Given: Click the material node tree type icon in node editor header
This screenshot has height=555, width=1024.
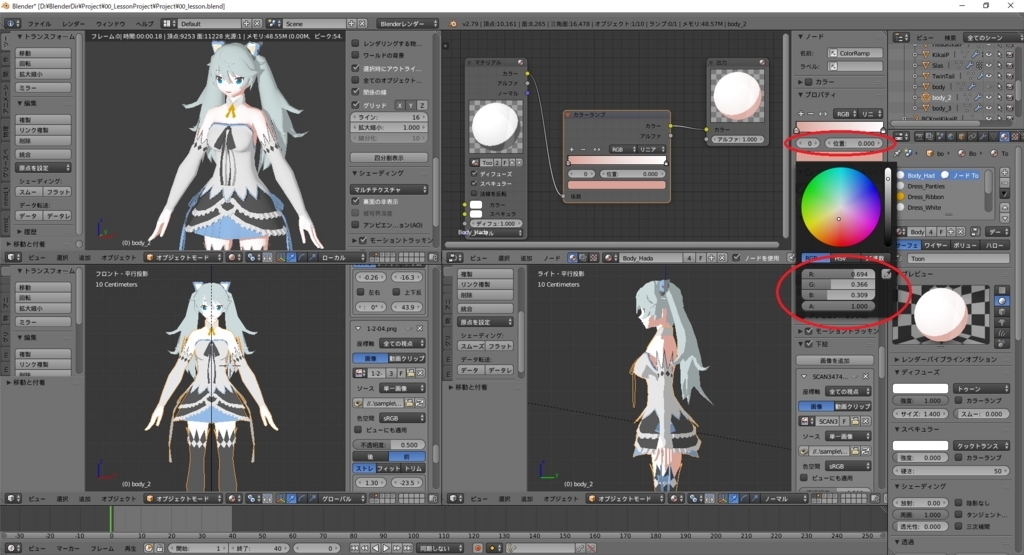Looking at the screenshot, I should [x=573, y=258].
